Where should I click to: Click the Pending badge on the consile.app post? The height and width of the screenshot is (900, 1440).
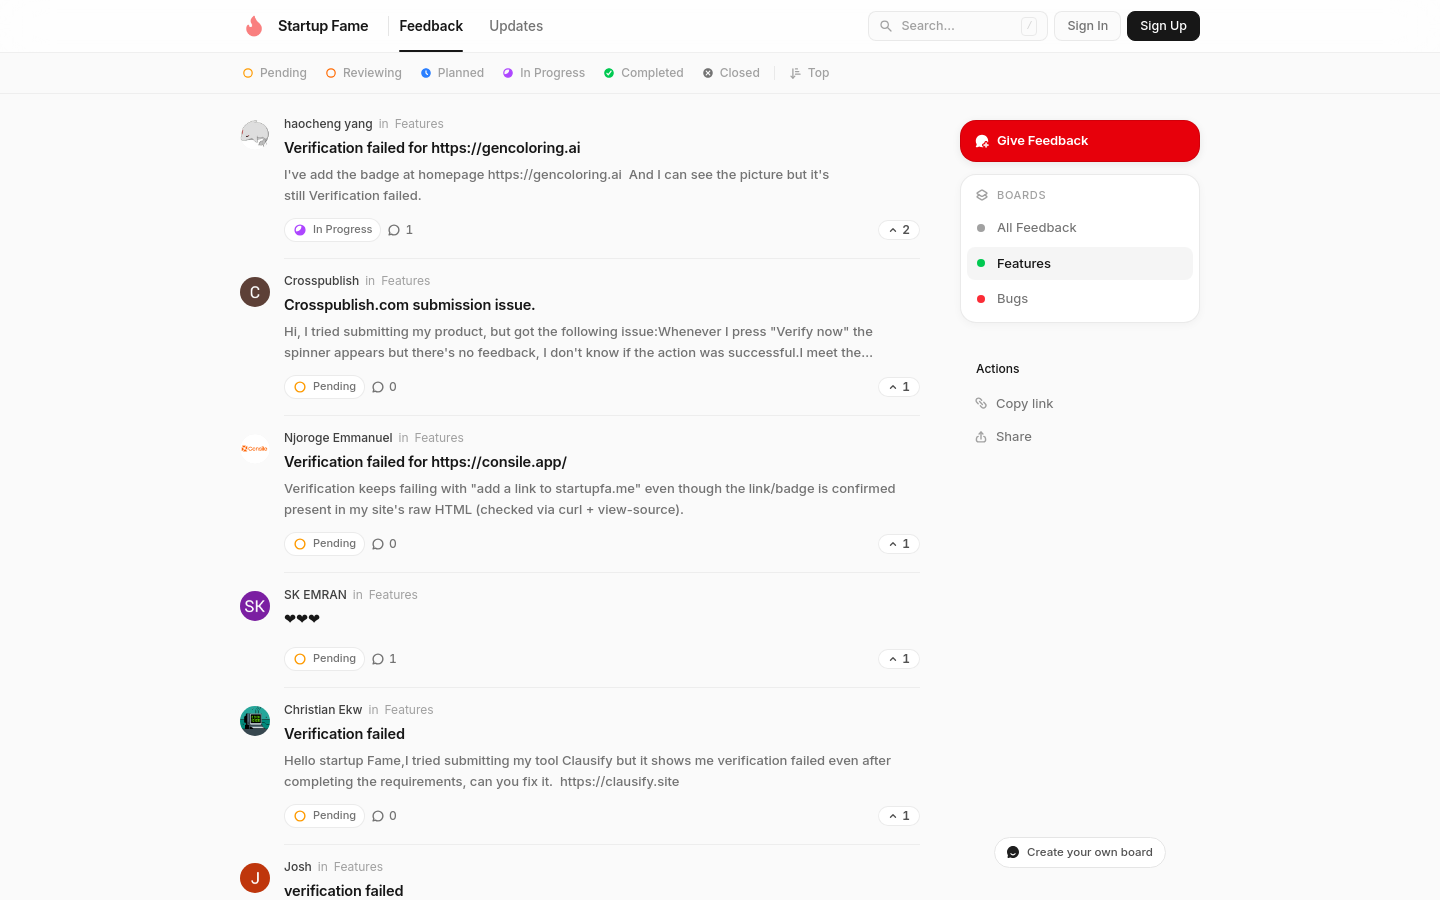click(325, 544)
